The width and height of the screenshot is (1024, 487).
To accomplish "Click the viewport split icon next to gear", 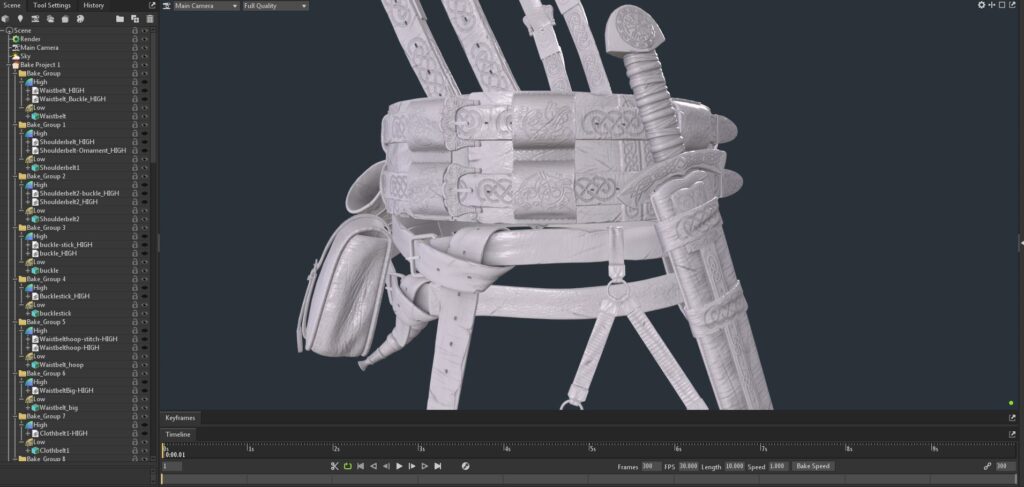I will click(x=991, y=5).
